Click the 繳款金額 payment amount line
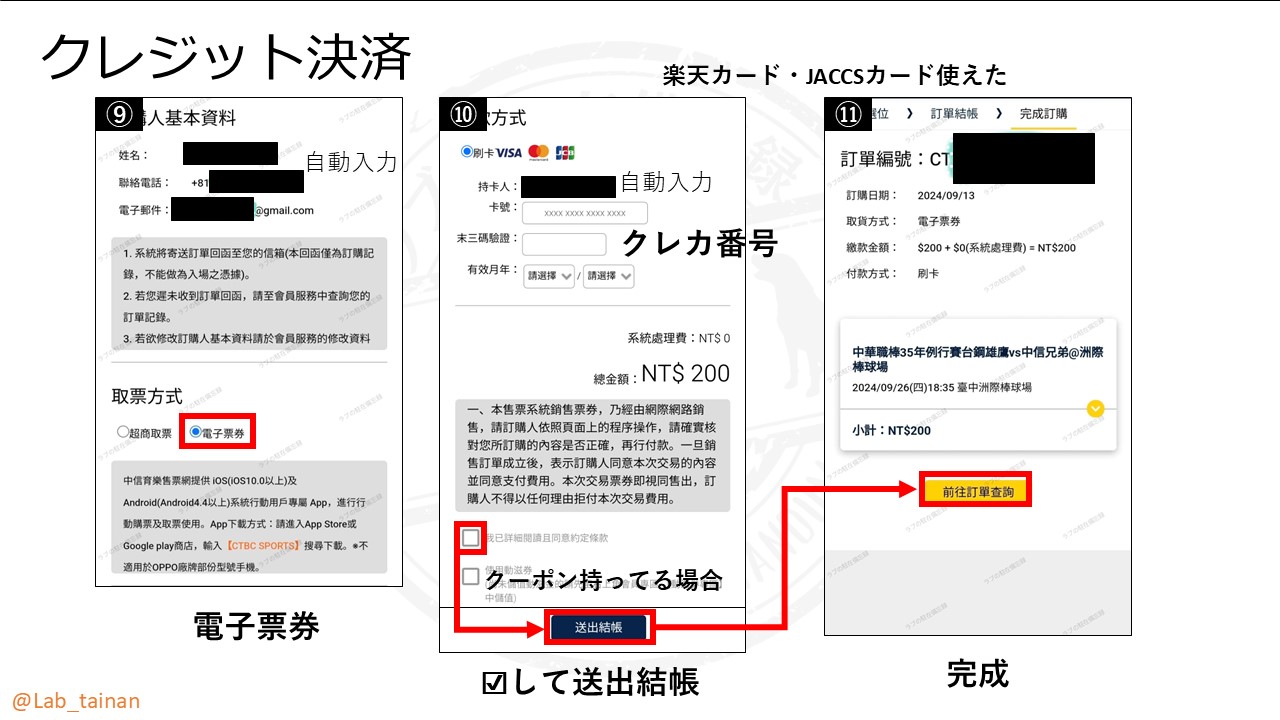 point(959,247)
